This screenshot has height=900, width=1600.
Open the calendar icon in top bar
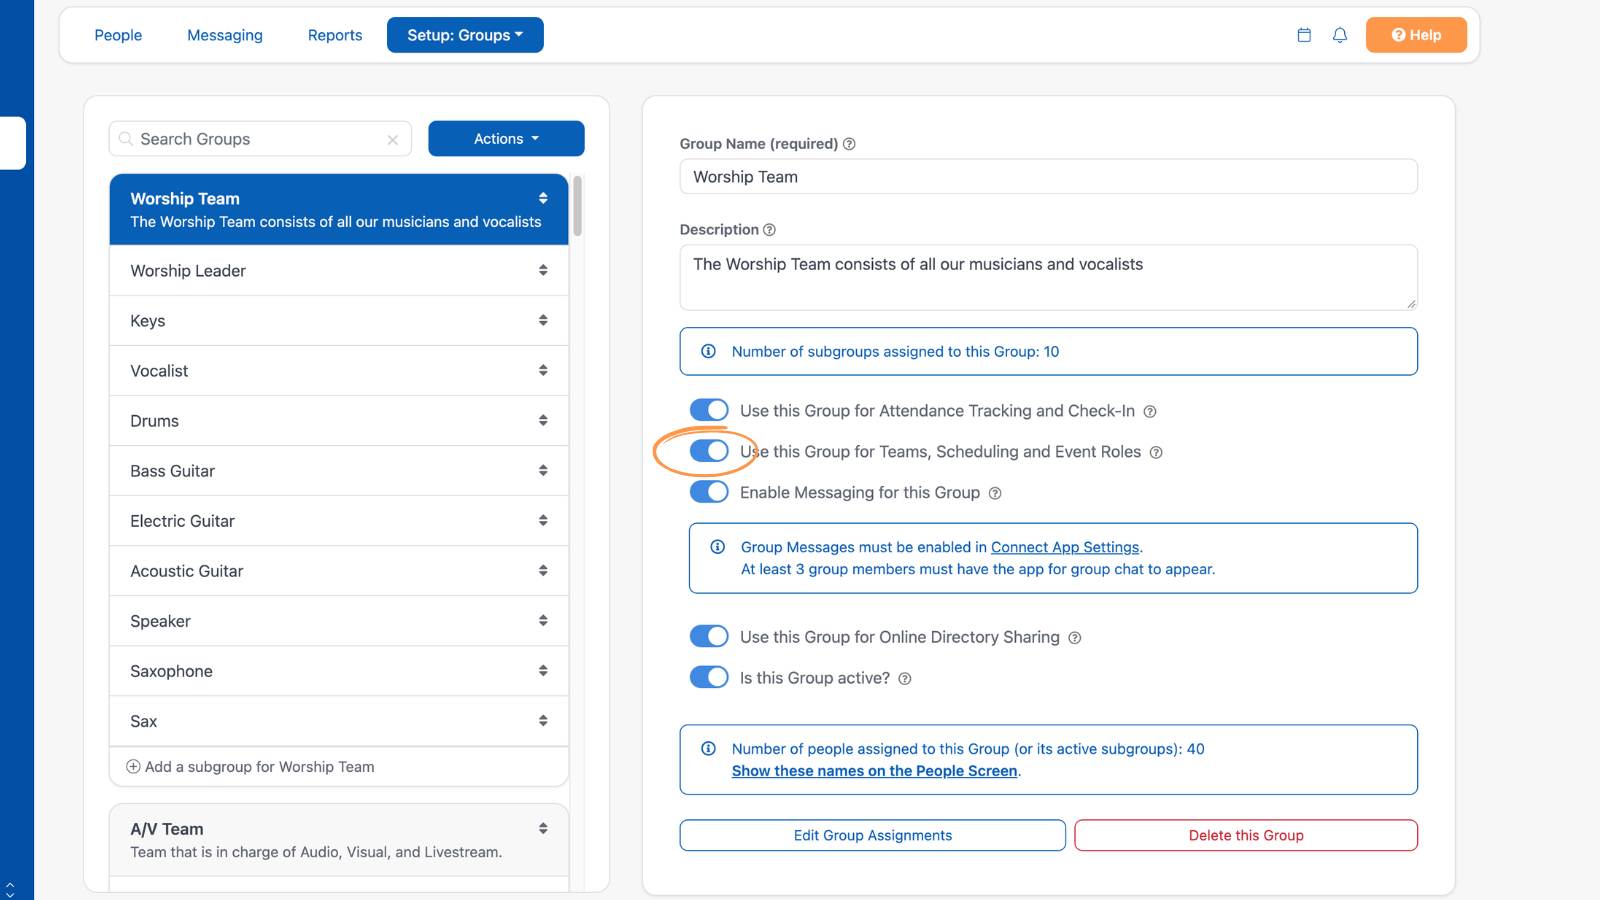1304,35
